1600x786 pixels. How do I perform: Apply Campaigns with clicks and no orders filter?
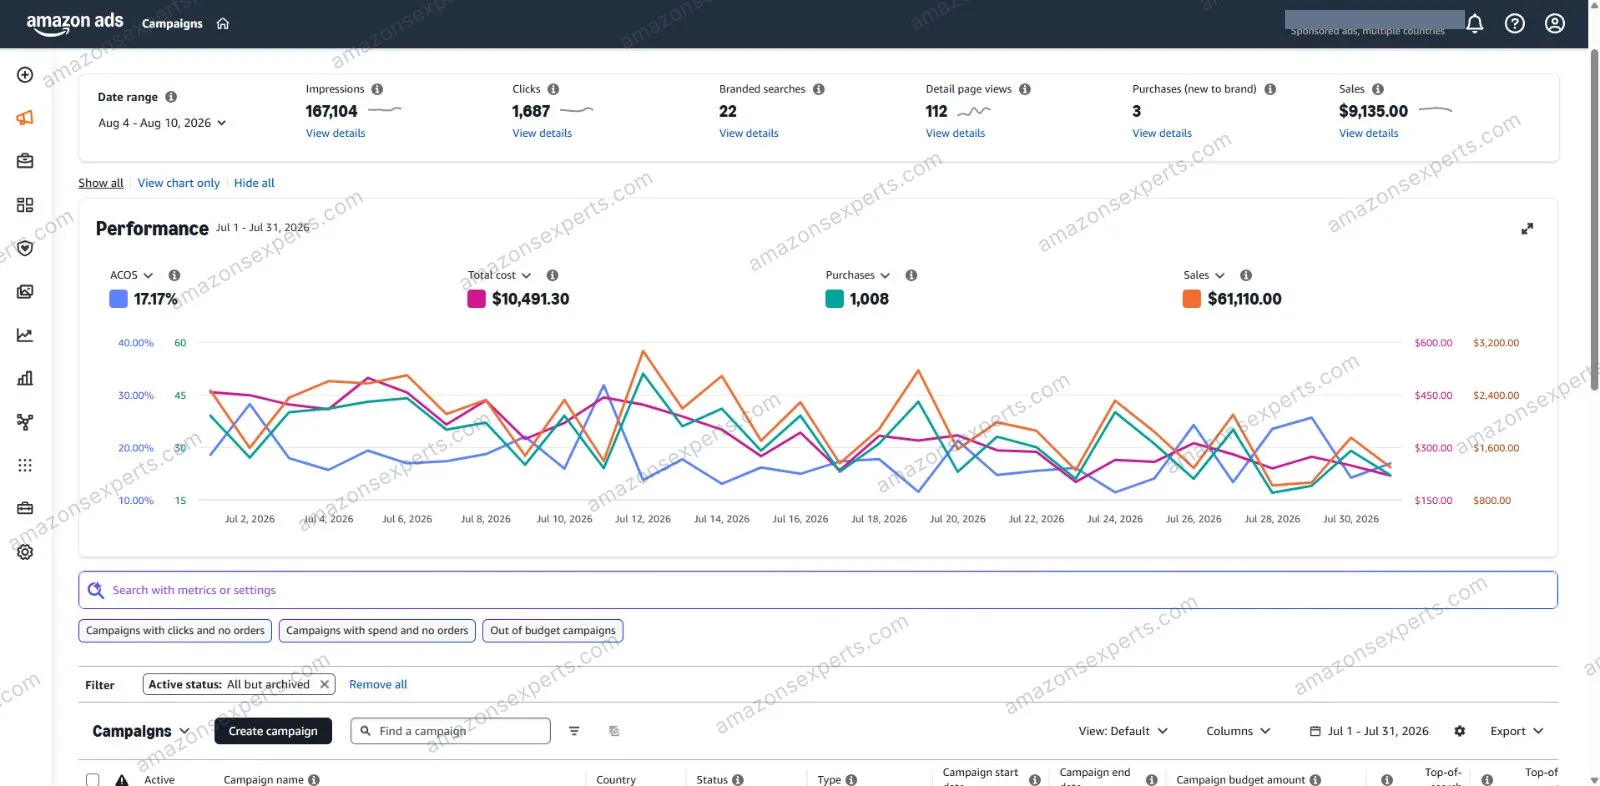click(x=175, y=631)
